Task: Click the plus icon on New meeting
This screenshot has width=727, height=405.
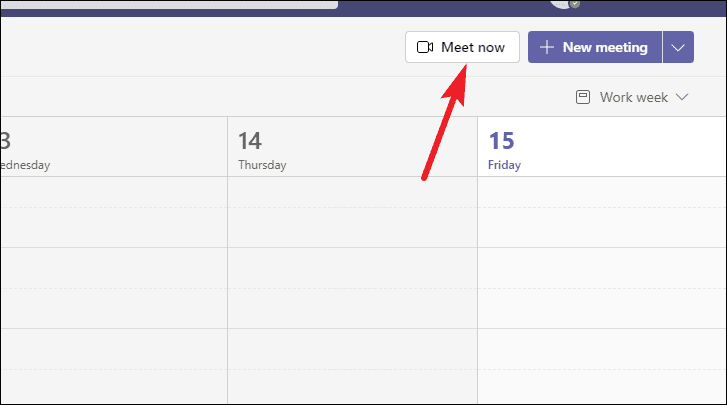Action: 547,47
